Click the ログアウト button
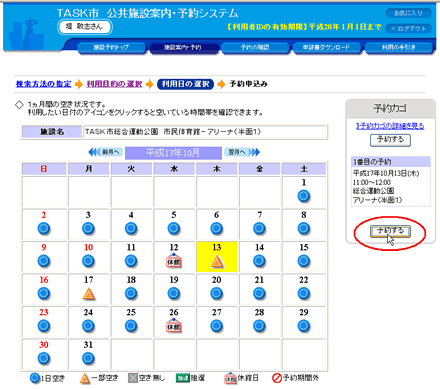This screenshot has height=389, width=440. (409, 29)
